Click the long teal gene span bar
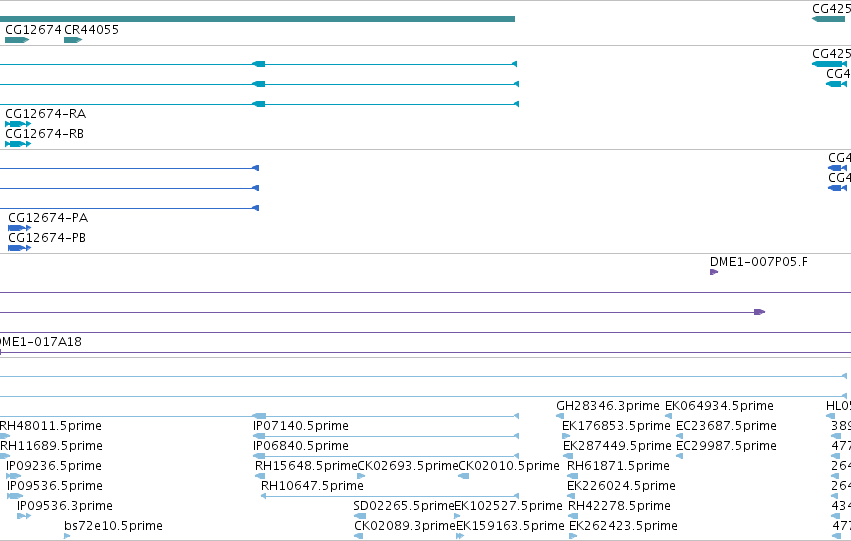This screenshot has height=541, width=851. (x=257, y=19)
